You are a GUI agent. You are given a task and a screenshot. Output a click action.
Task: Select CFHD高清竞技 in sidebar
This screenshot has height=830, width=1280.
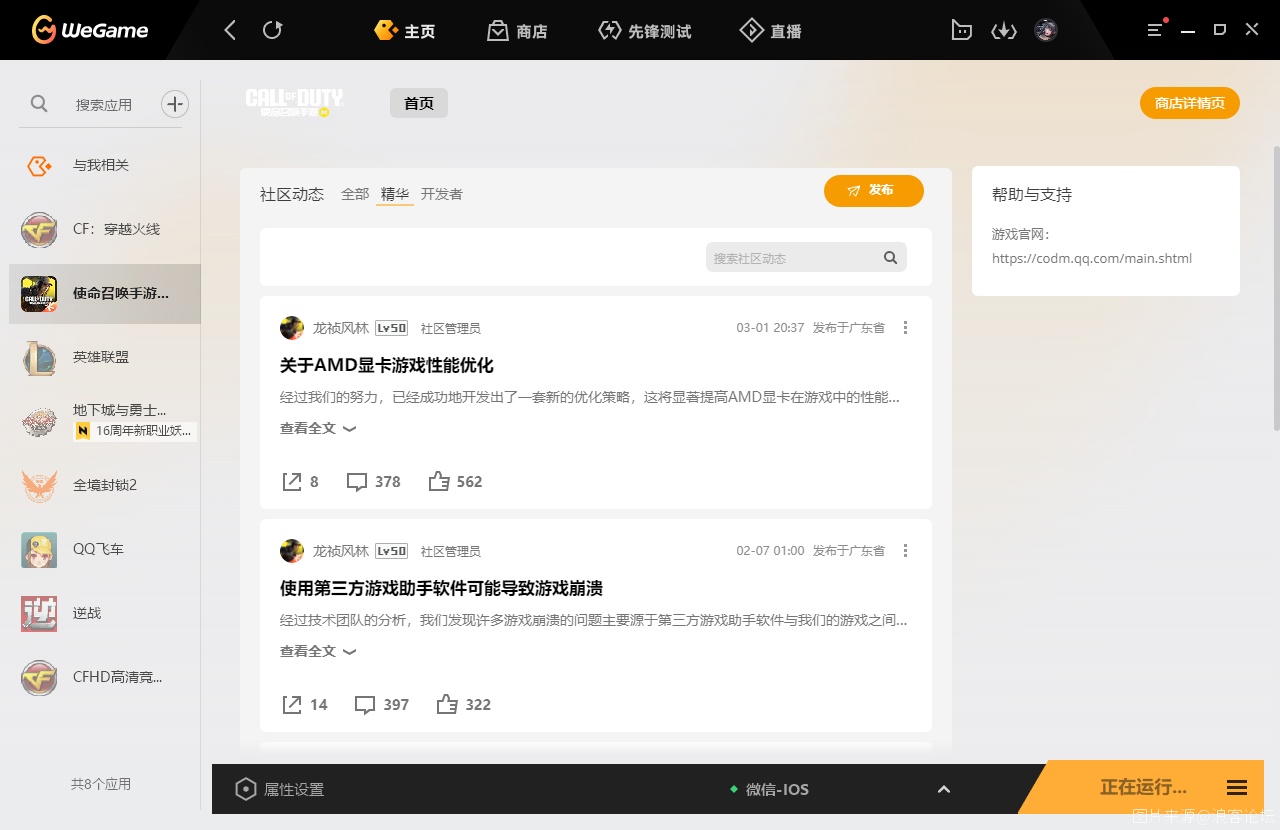[104, 677]
